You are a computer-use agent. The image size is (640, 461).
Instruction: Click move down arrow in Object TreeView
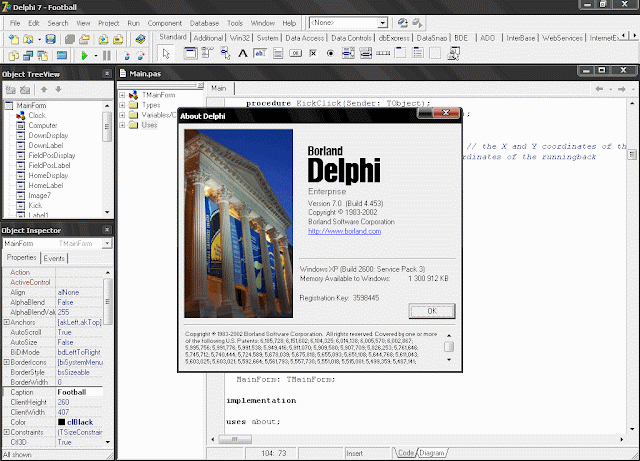coord(58,89)
